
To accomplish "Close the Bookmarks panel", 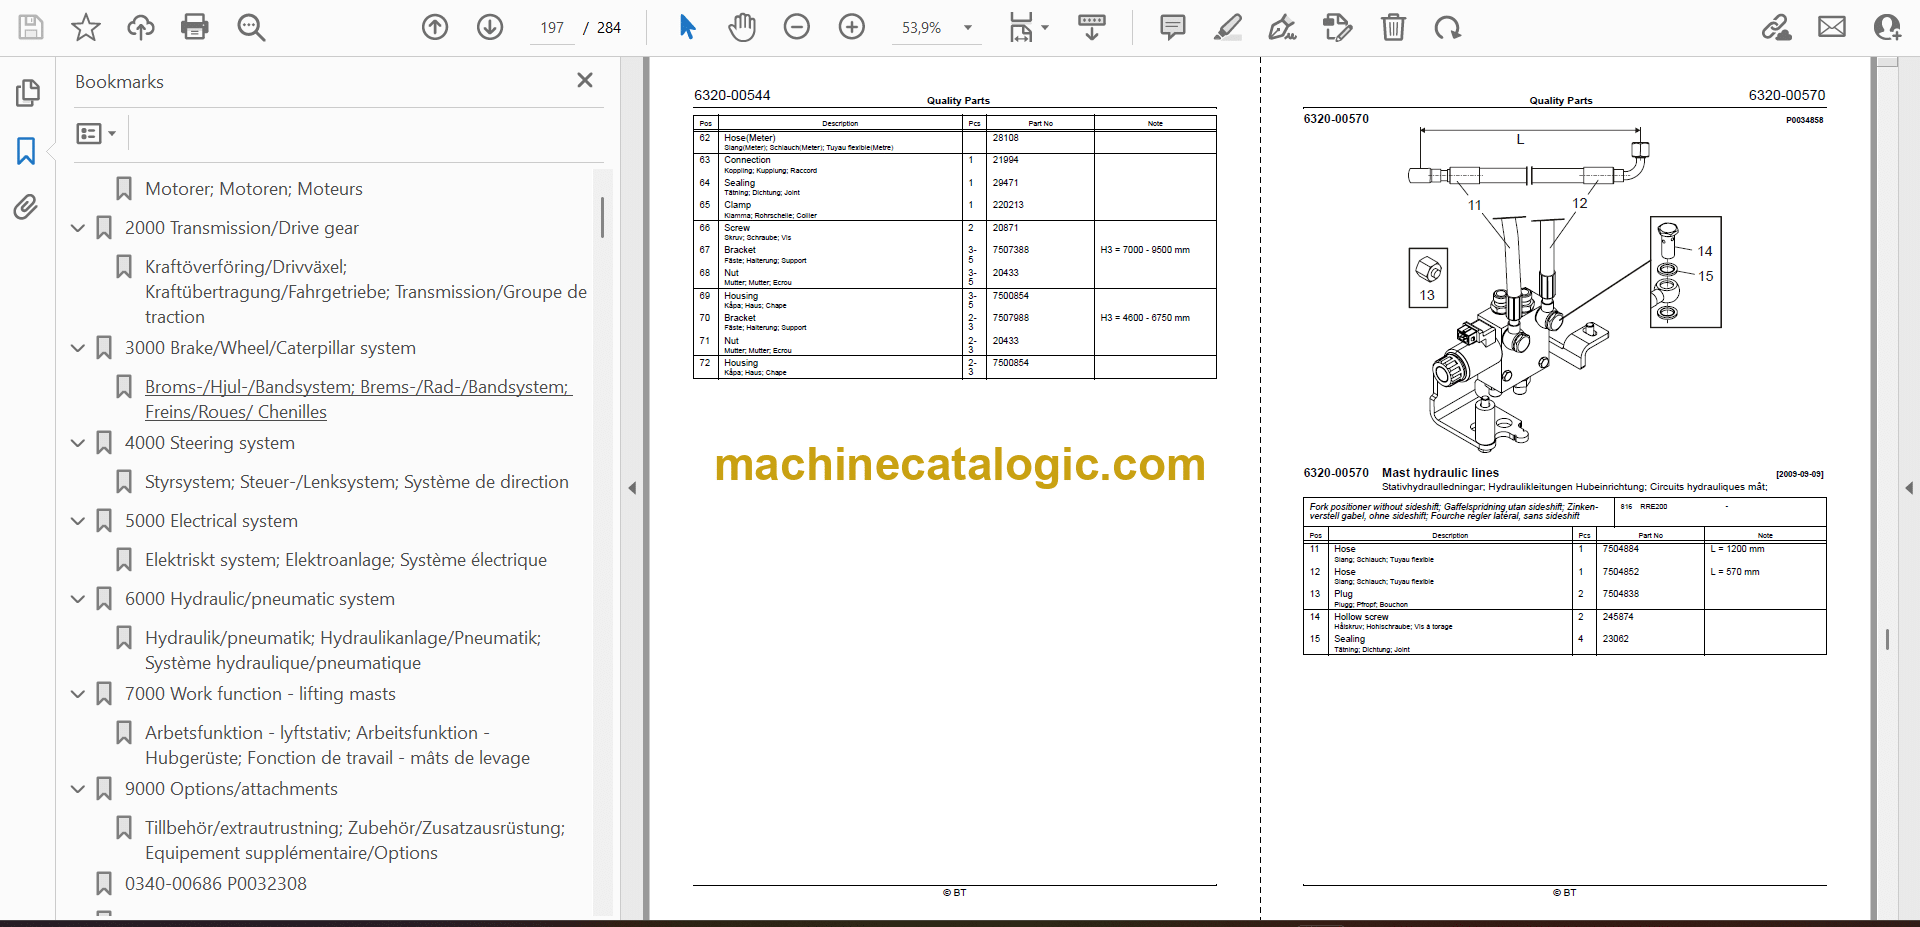I will (x=585, y=80).
